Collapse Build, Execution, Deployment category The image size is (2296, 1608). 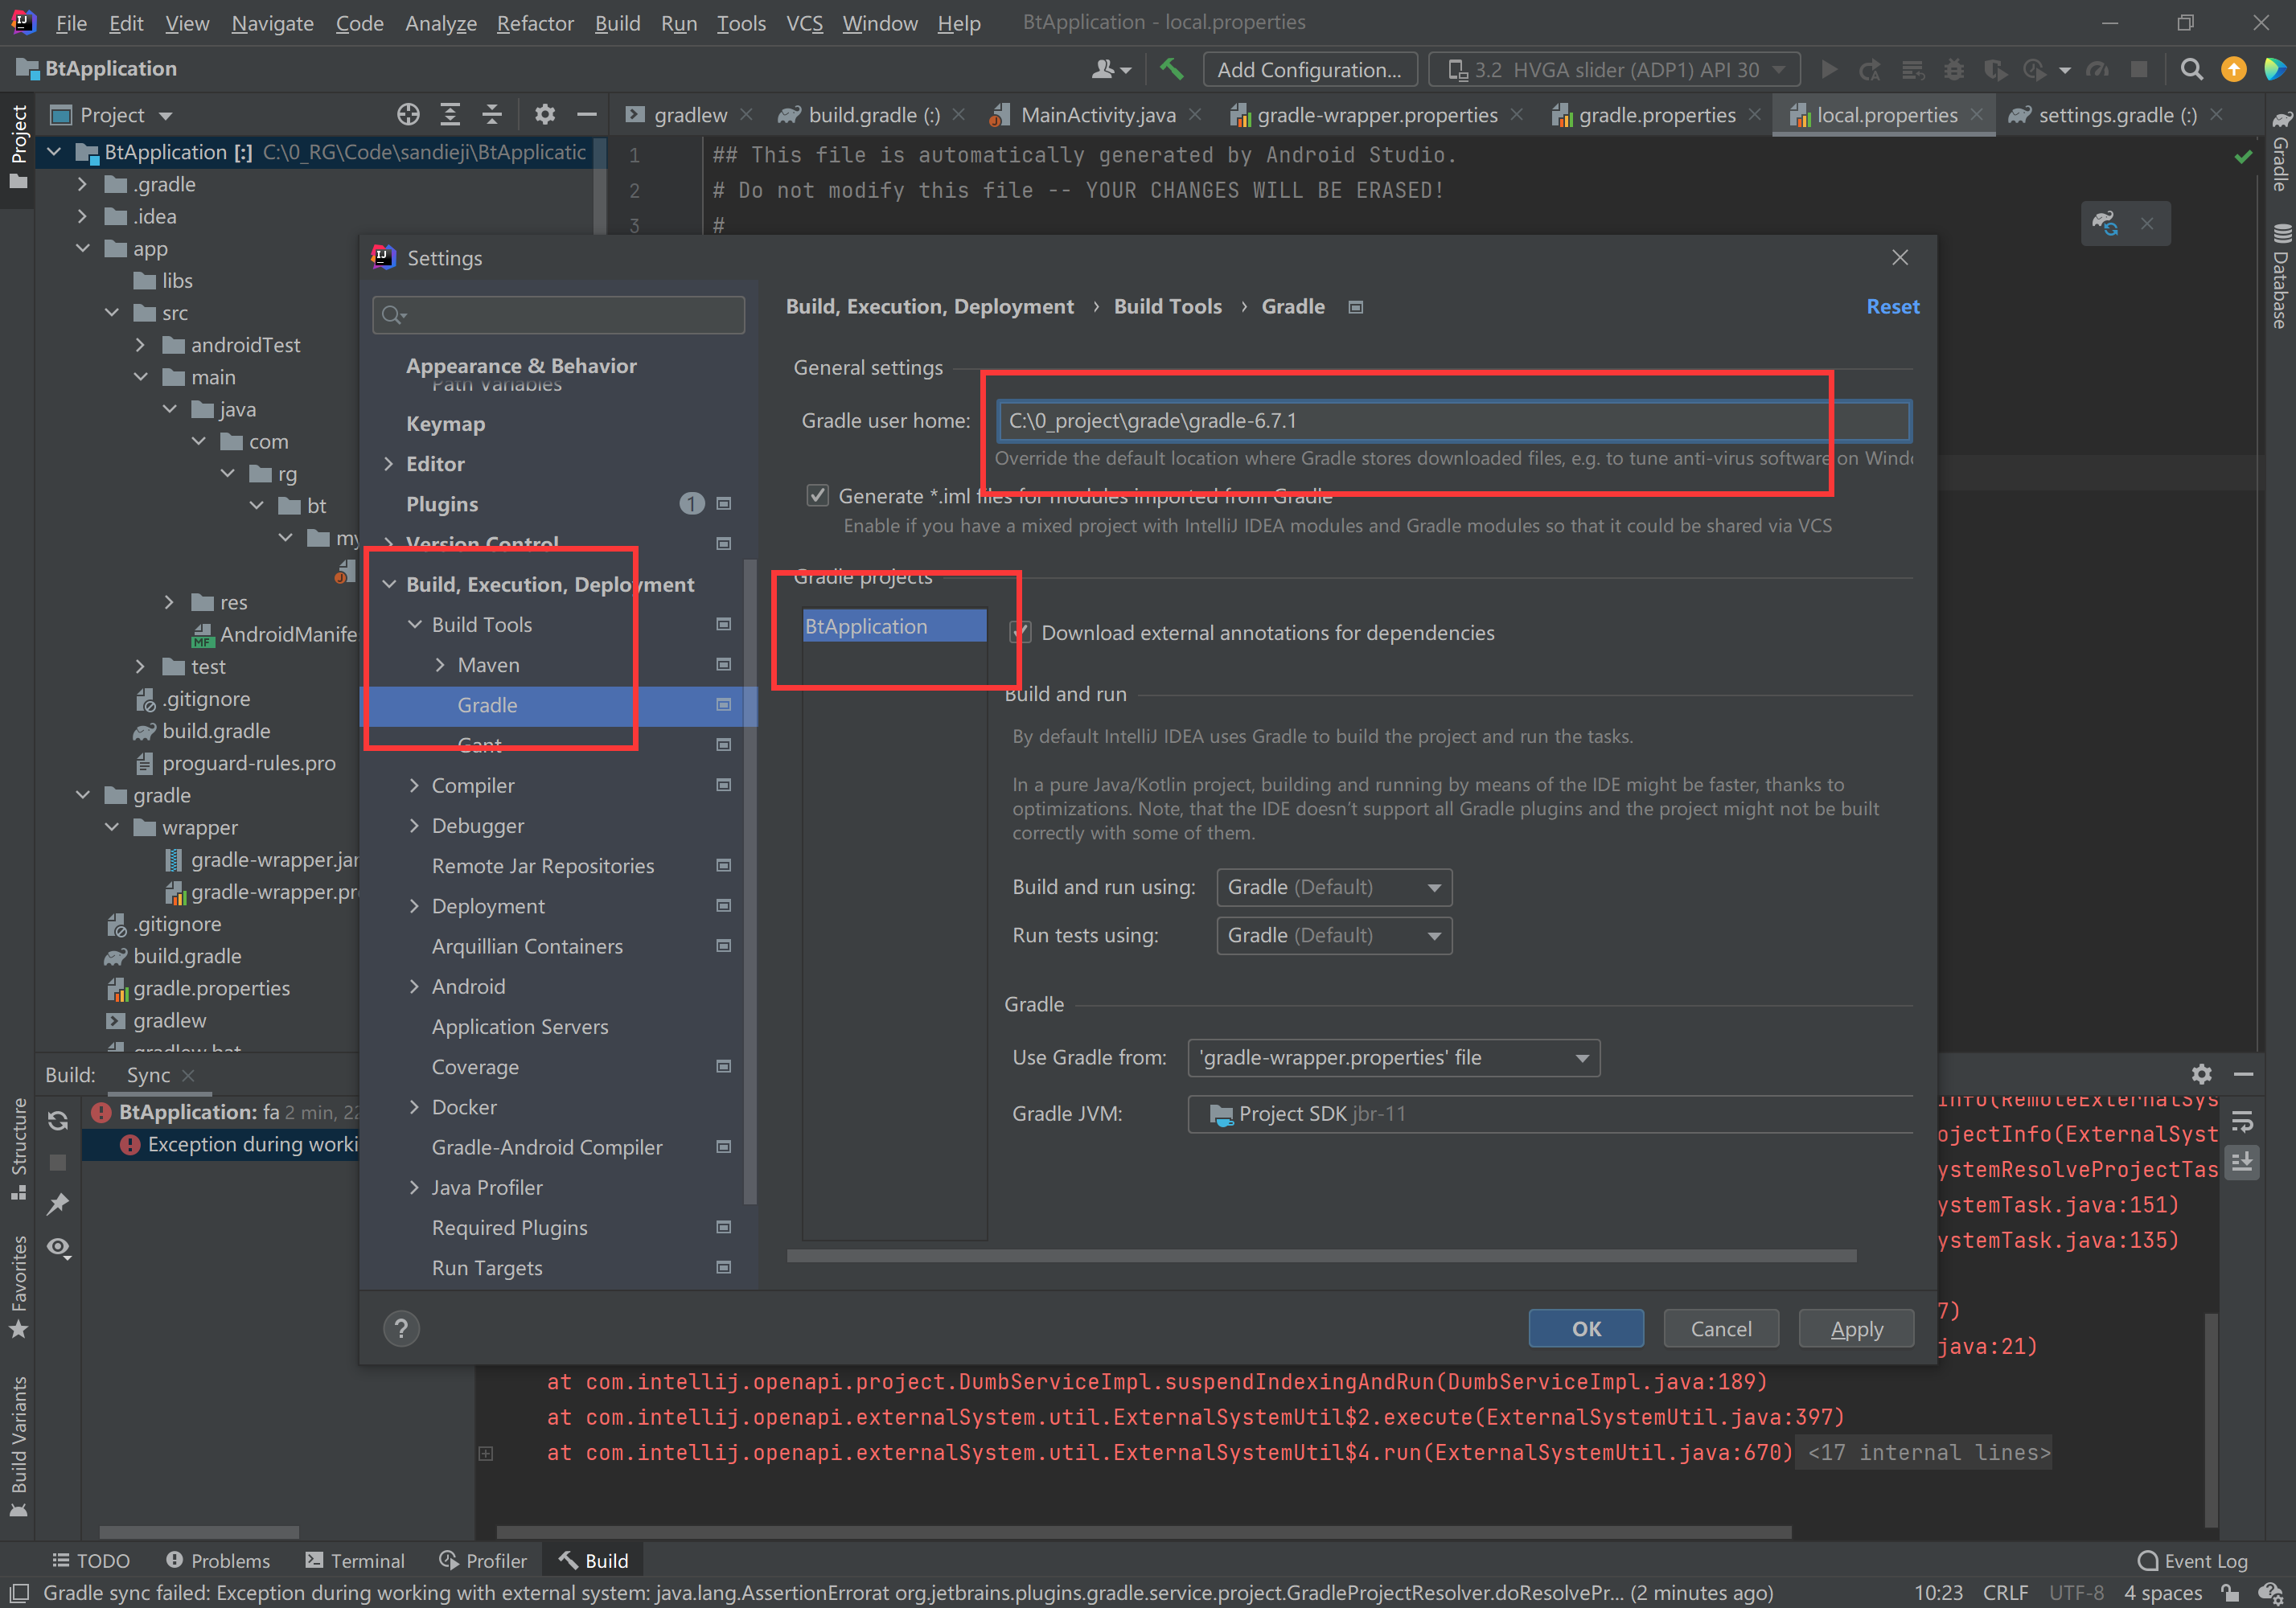point(389,585)
